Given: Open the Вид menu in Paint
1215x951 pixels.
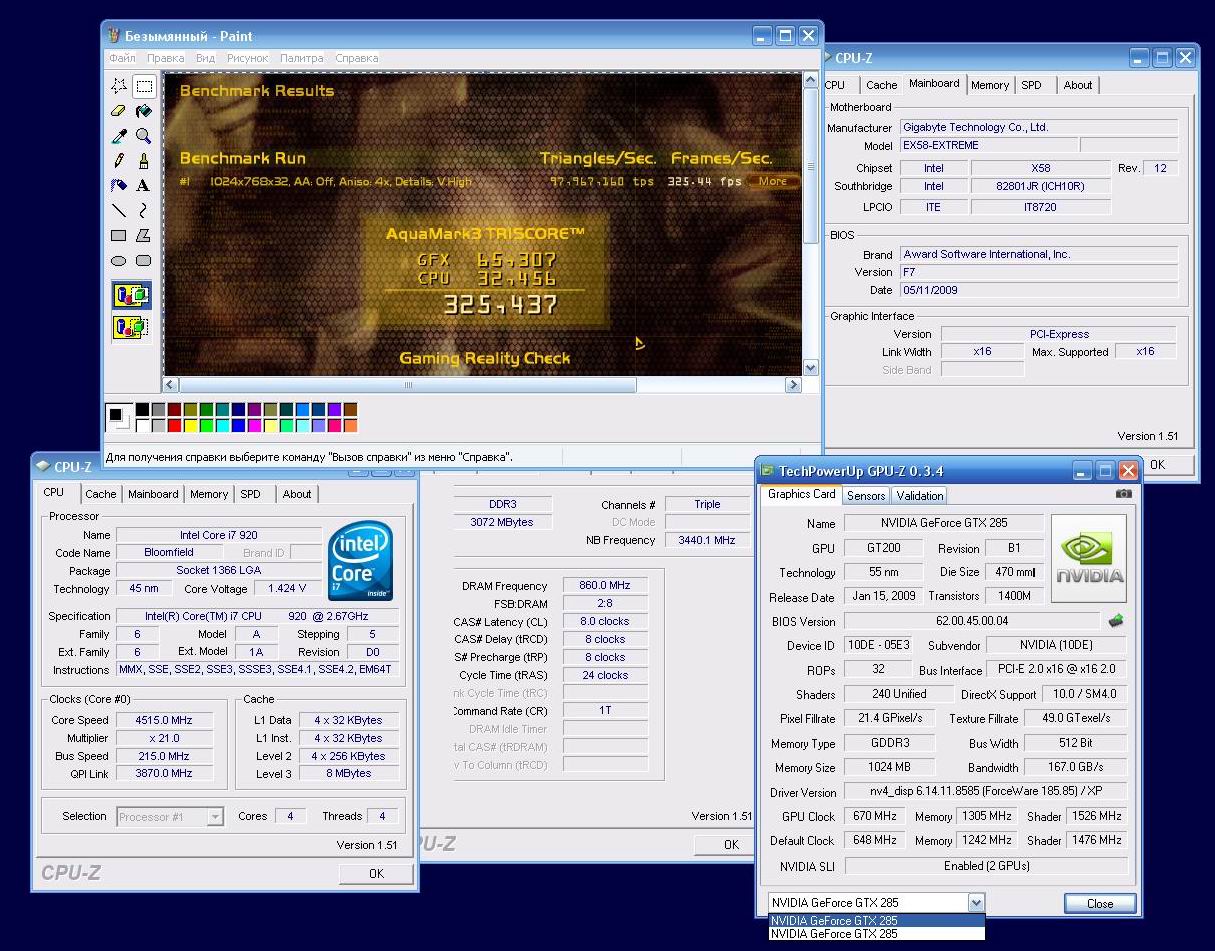Looking at the screenshot, I should (x=205, y=58).
